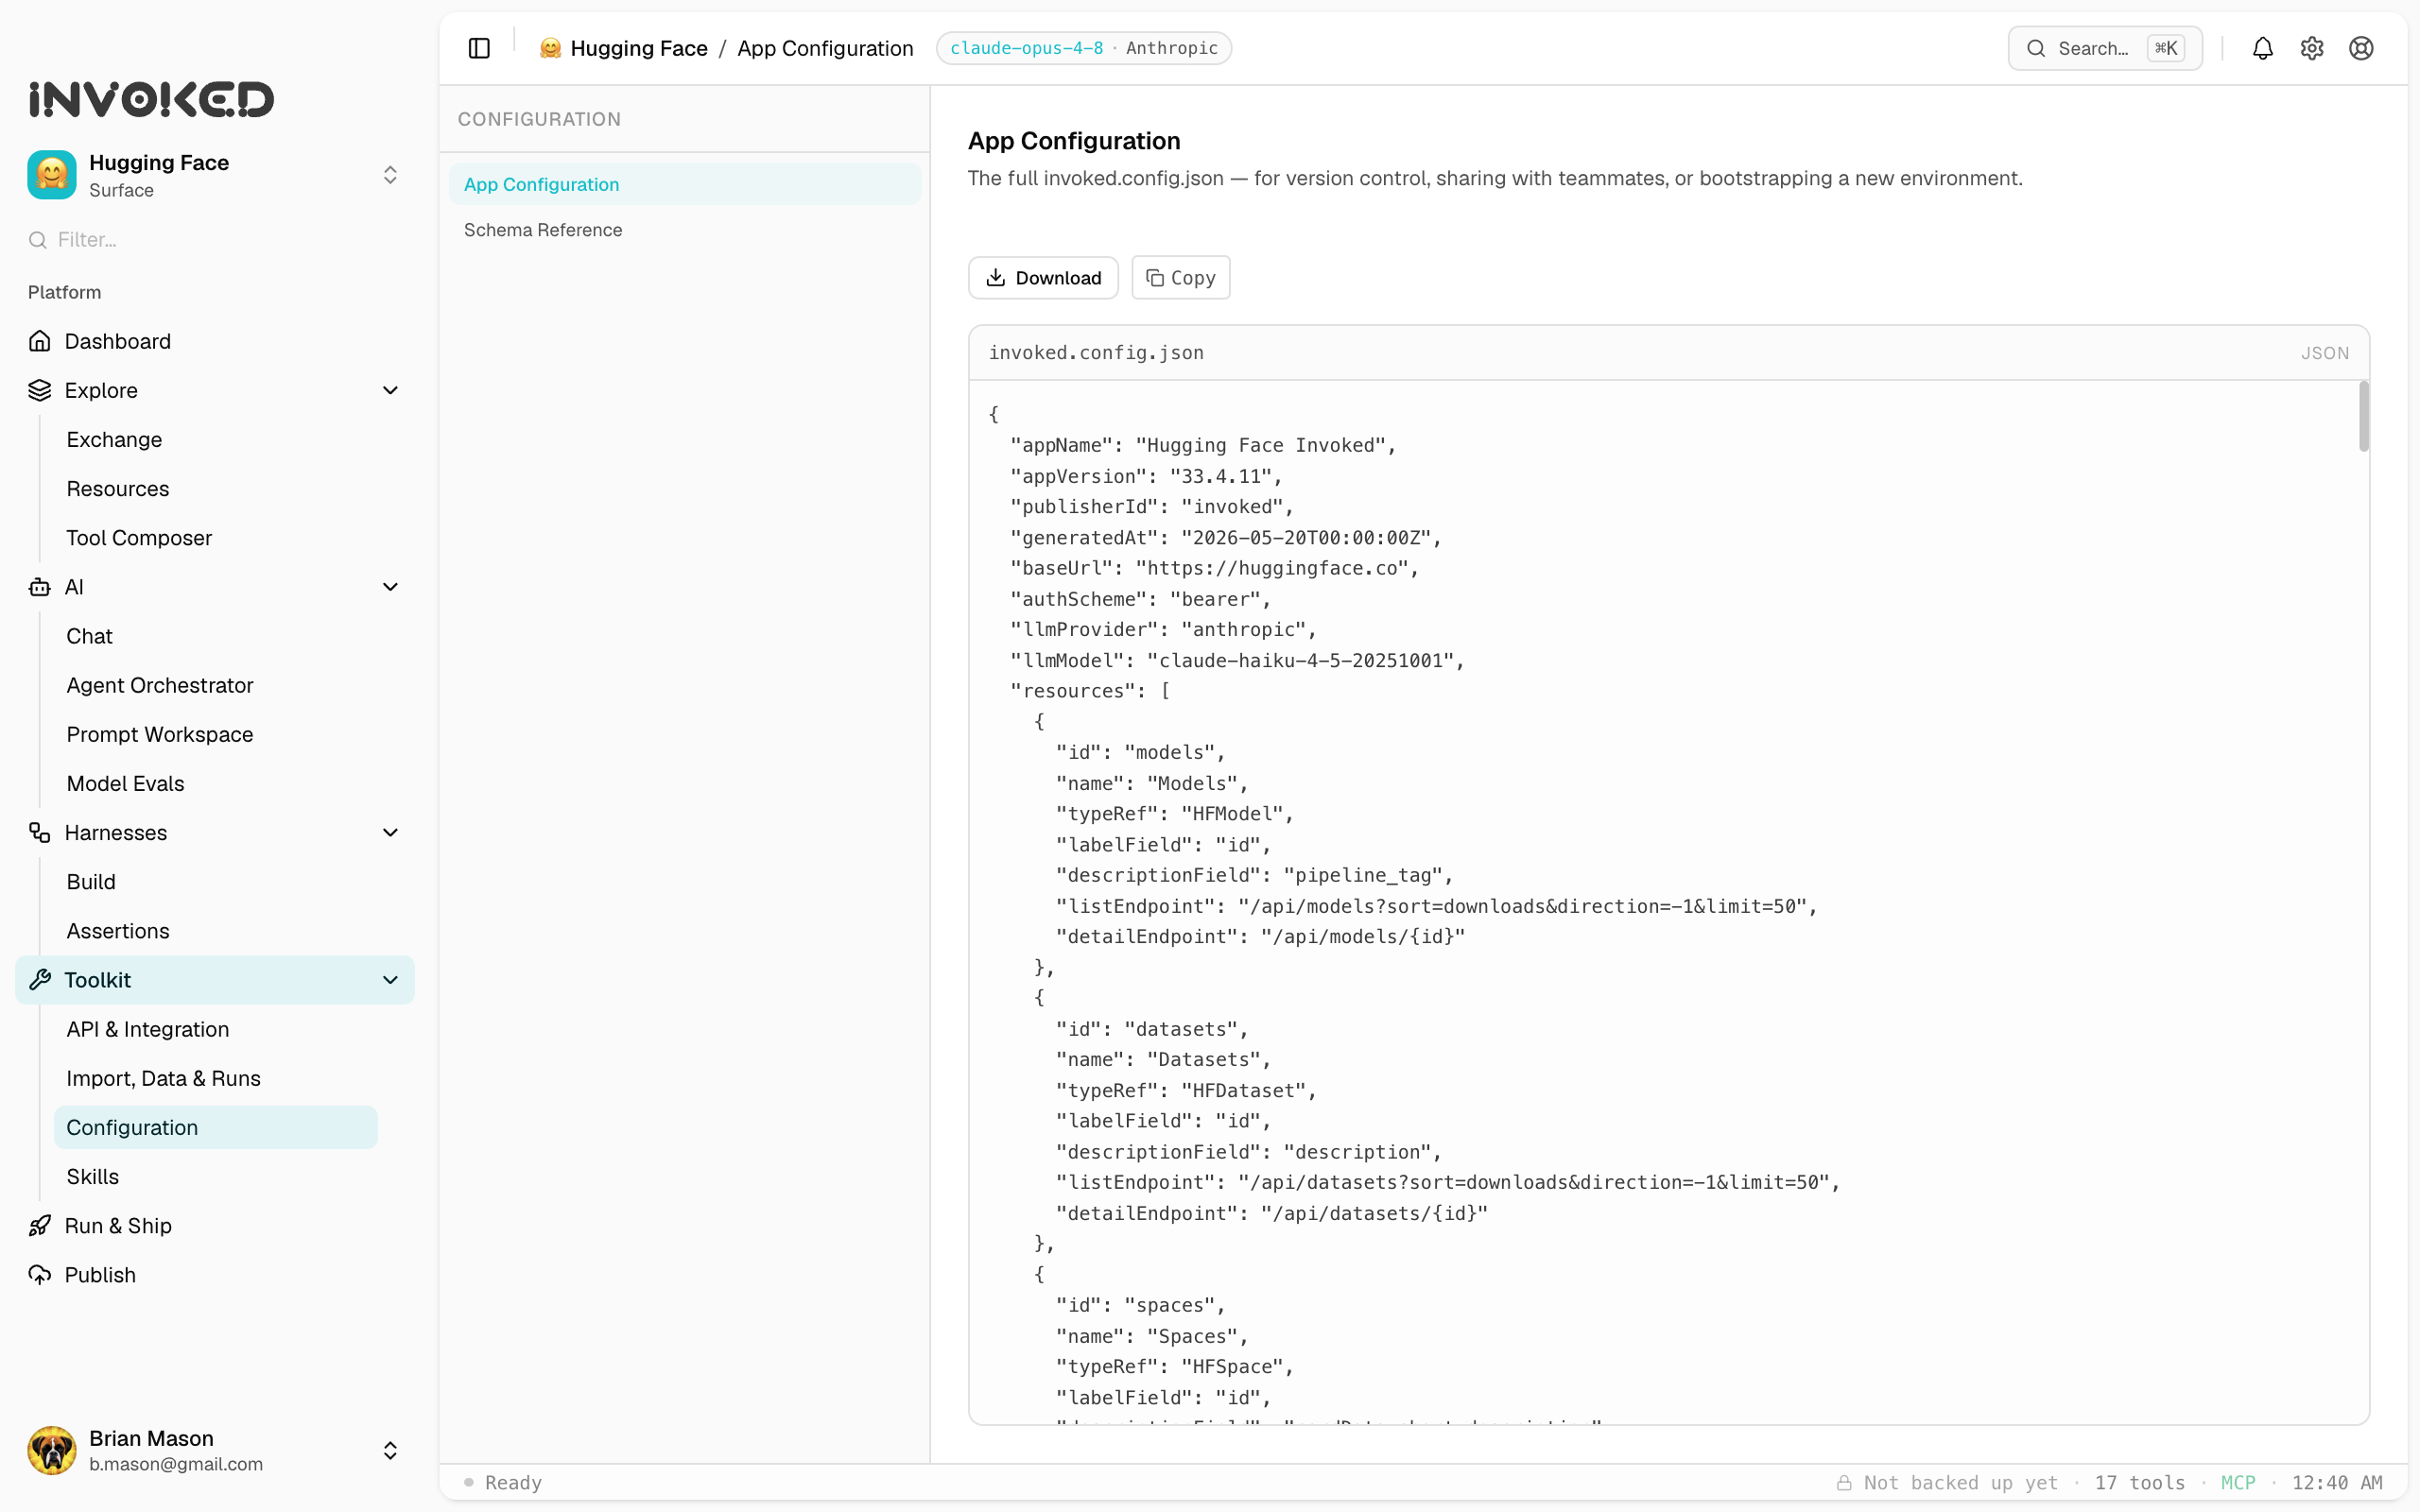The width and height of the screenshot is (2420, 1512).
Task: Collapse the Explore section chevron
Action: click(390, 390)
